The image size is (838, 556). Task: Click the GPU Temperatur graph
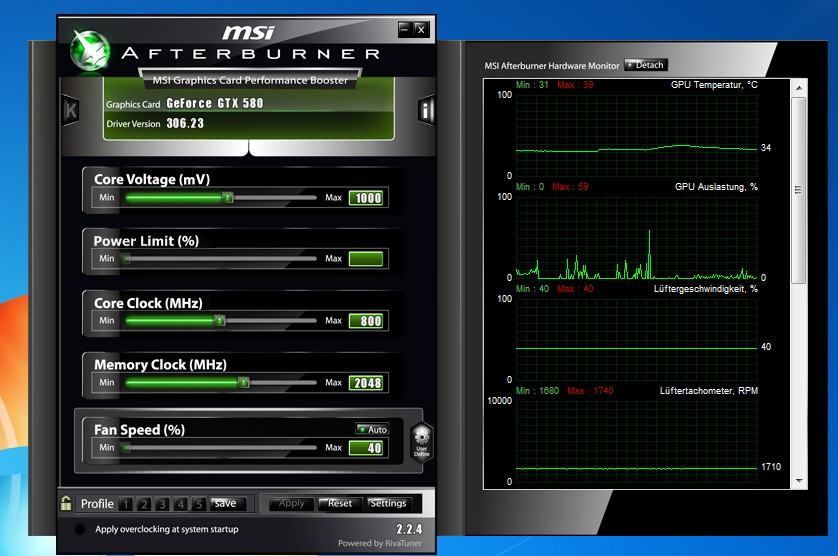636,135
